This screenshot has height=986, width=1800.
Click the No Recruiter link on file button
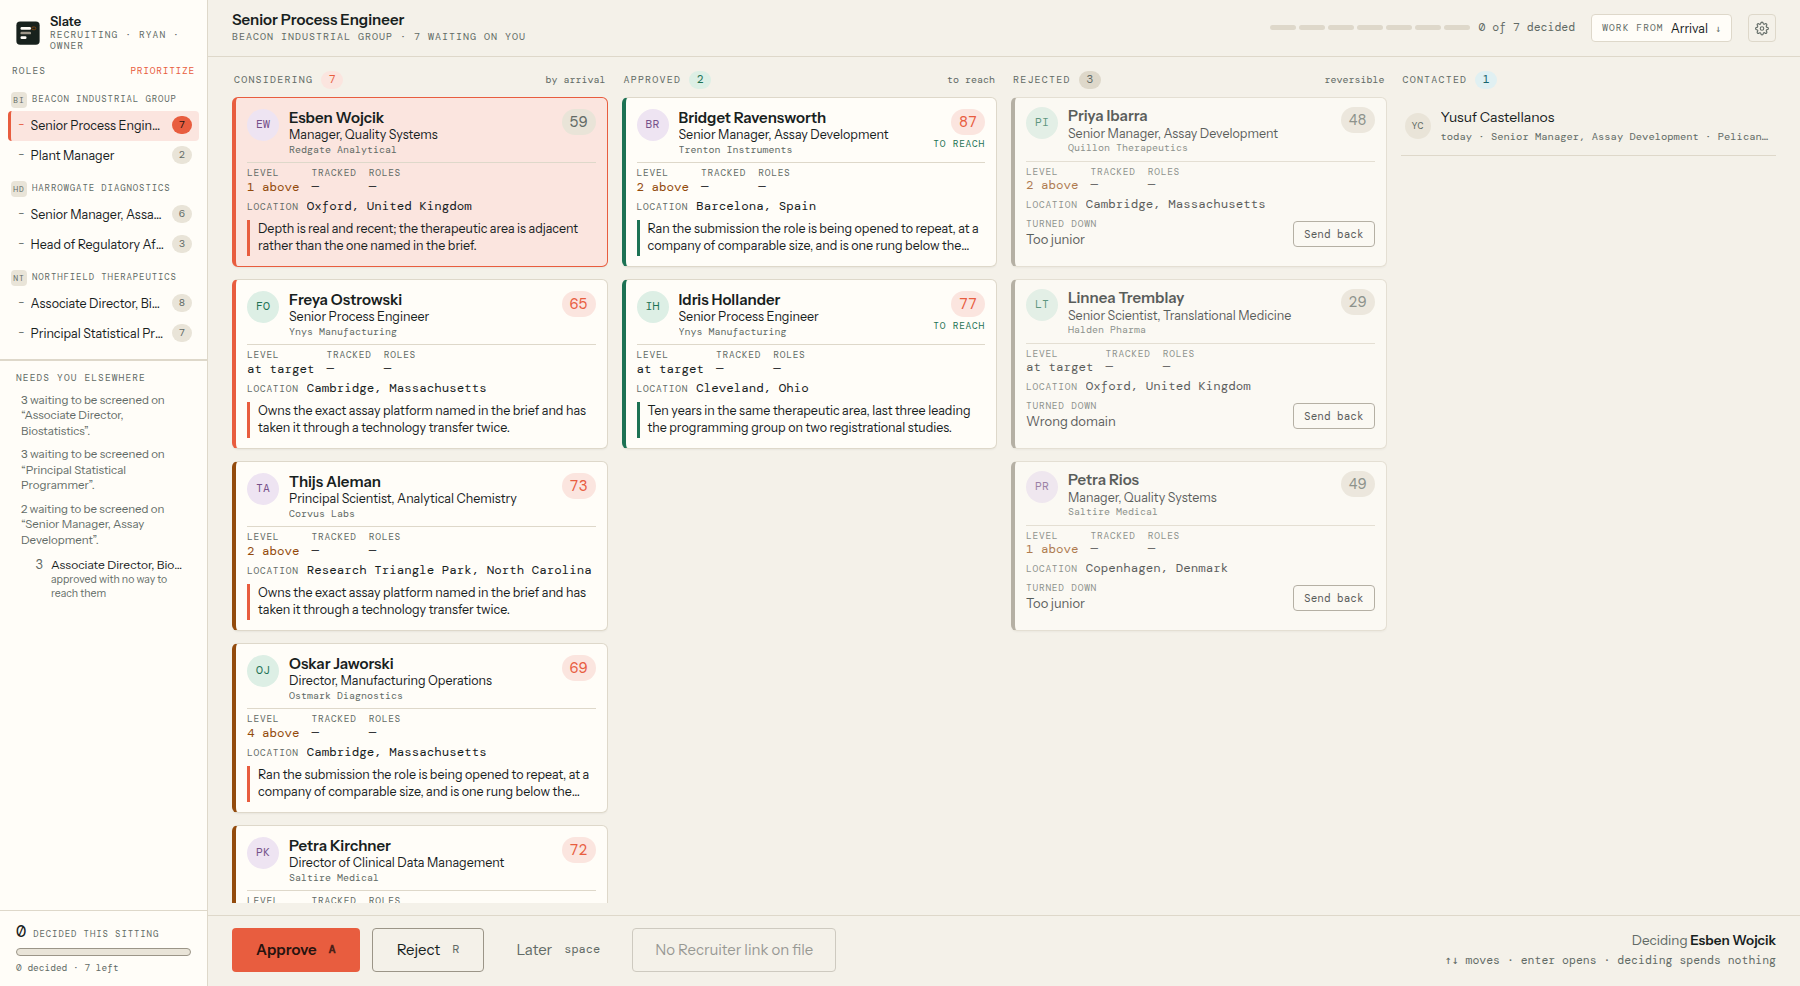pos(734,950)
